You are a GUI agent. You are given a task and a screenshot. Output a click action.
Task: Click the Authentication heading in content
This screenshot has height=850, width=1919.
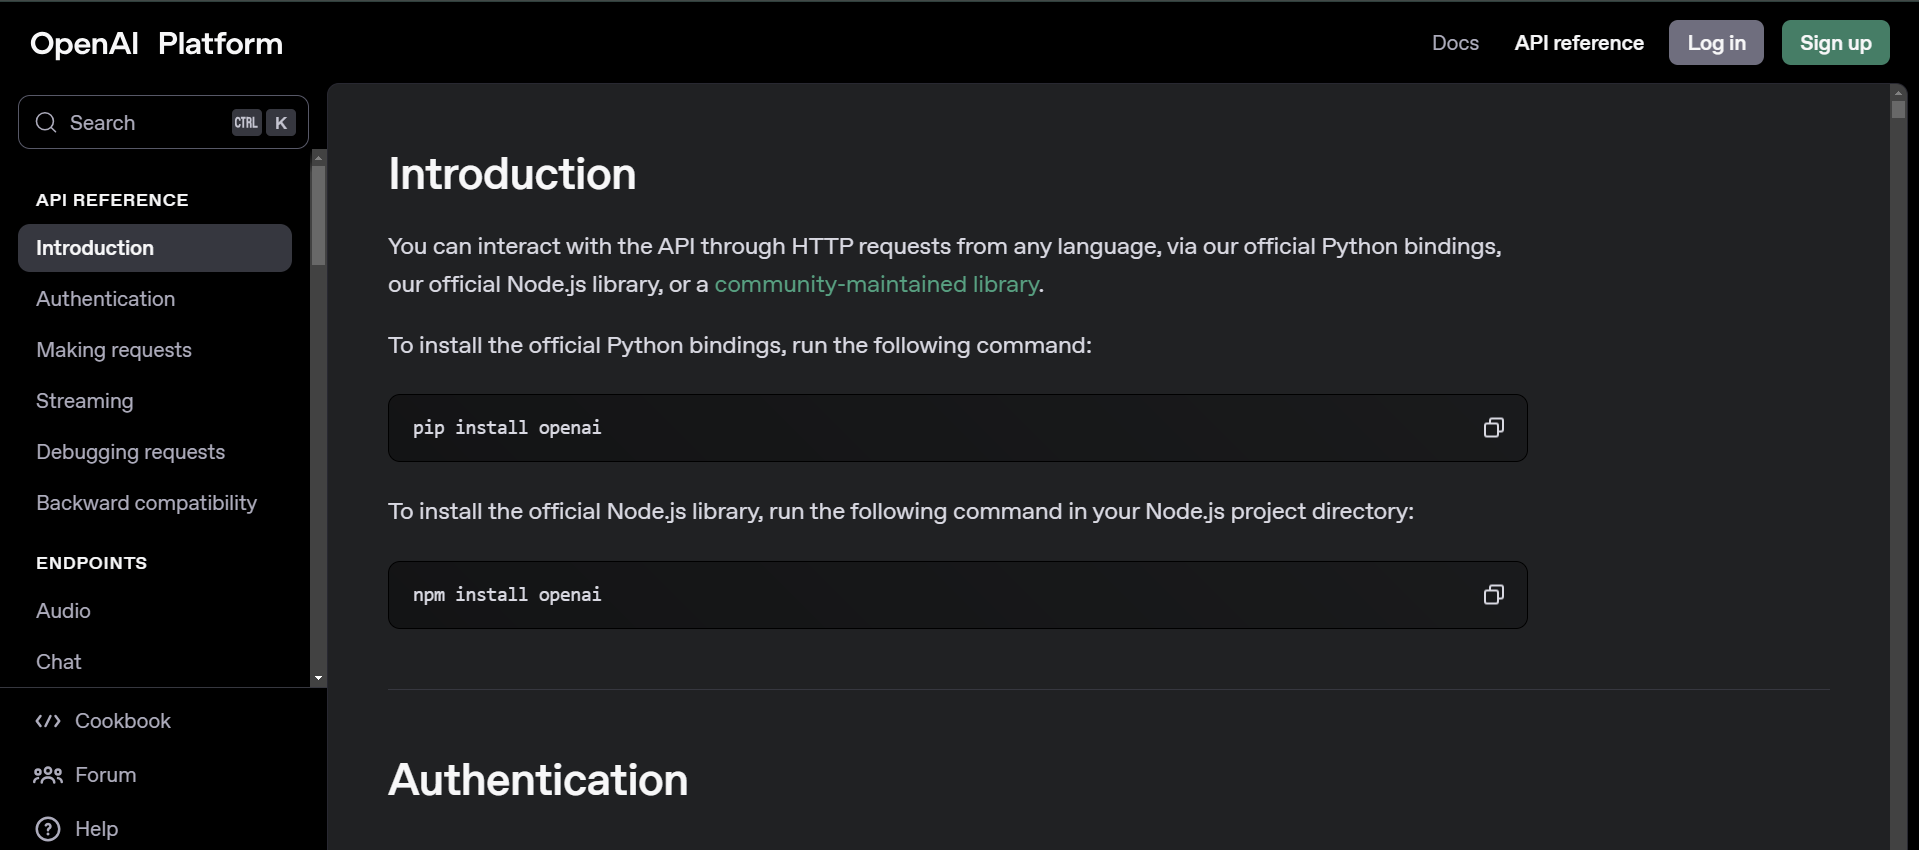538,780
